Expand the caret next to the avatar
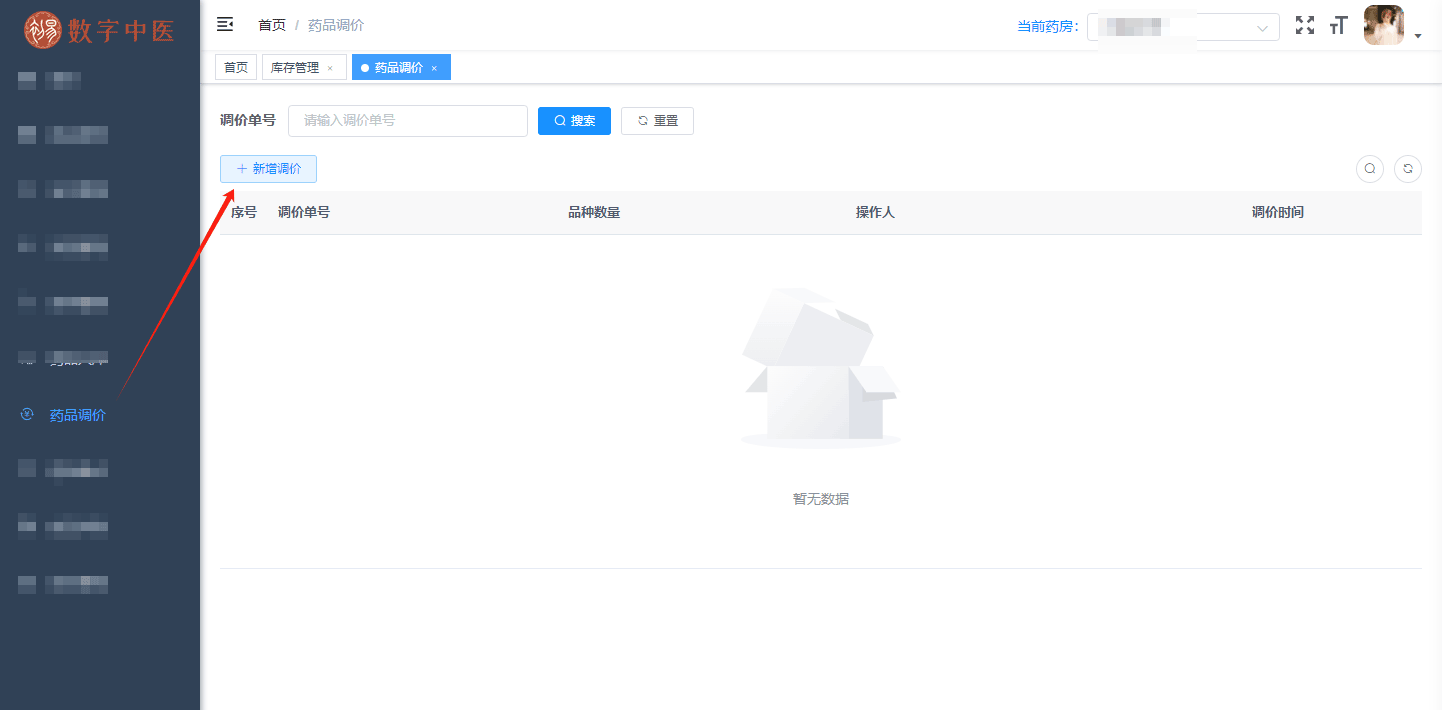The width and height of the screenshot is (1442, 710). (x=1418, y=36)
